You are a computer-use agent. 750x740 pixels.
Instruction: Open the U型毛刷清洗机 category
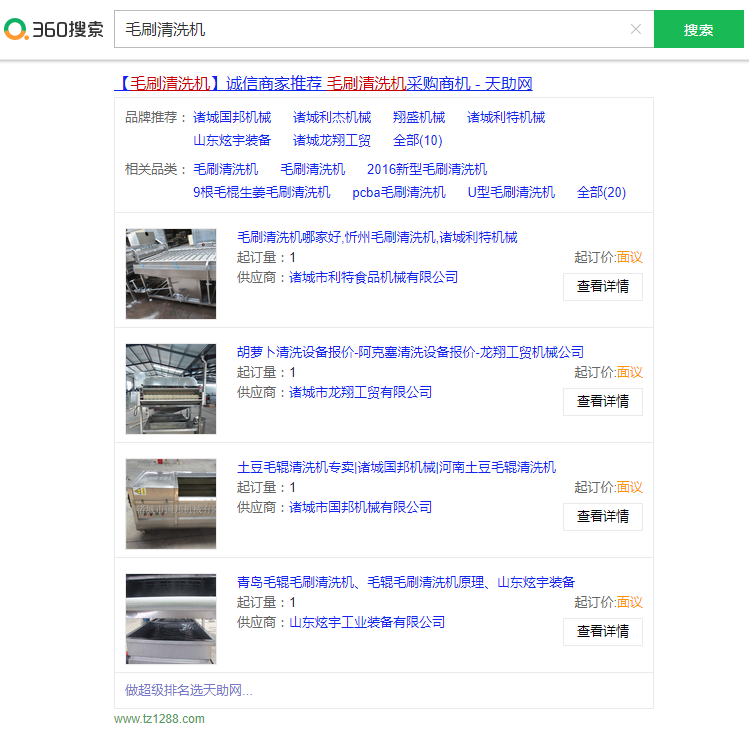[511, 192]
